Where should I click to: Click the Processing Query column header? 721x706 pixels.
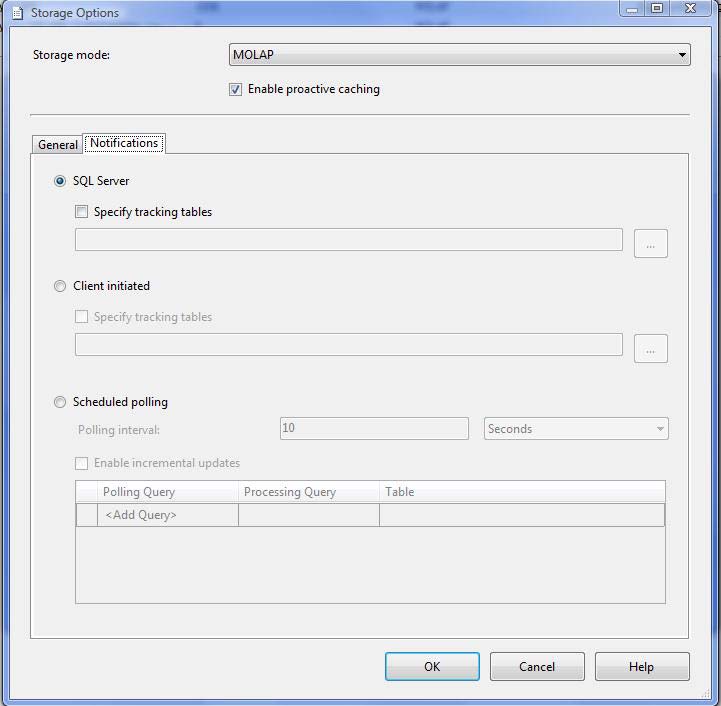309,492
